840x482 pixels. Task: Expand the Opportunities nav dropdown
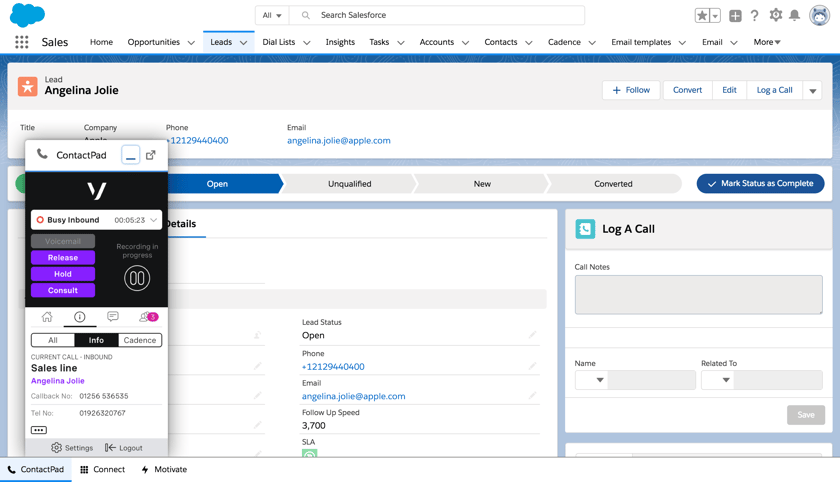[191, 43]
